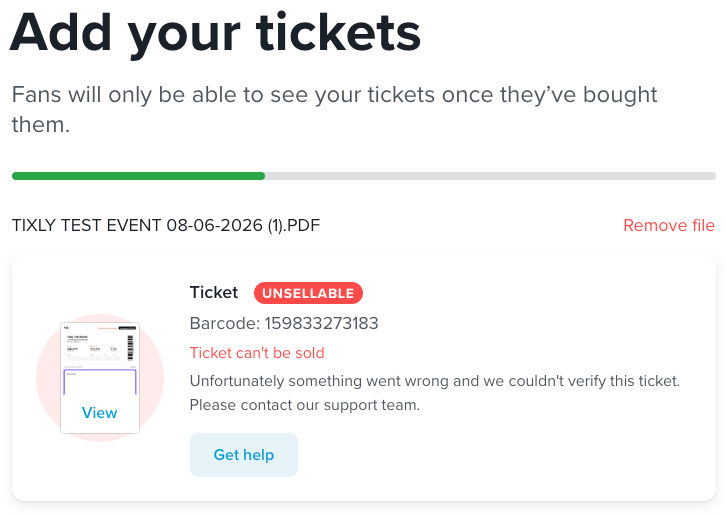726x515 pixels.
Task: Select the barcode number 159833273183
Action: 321,323
